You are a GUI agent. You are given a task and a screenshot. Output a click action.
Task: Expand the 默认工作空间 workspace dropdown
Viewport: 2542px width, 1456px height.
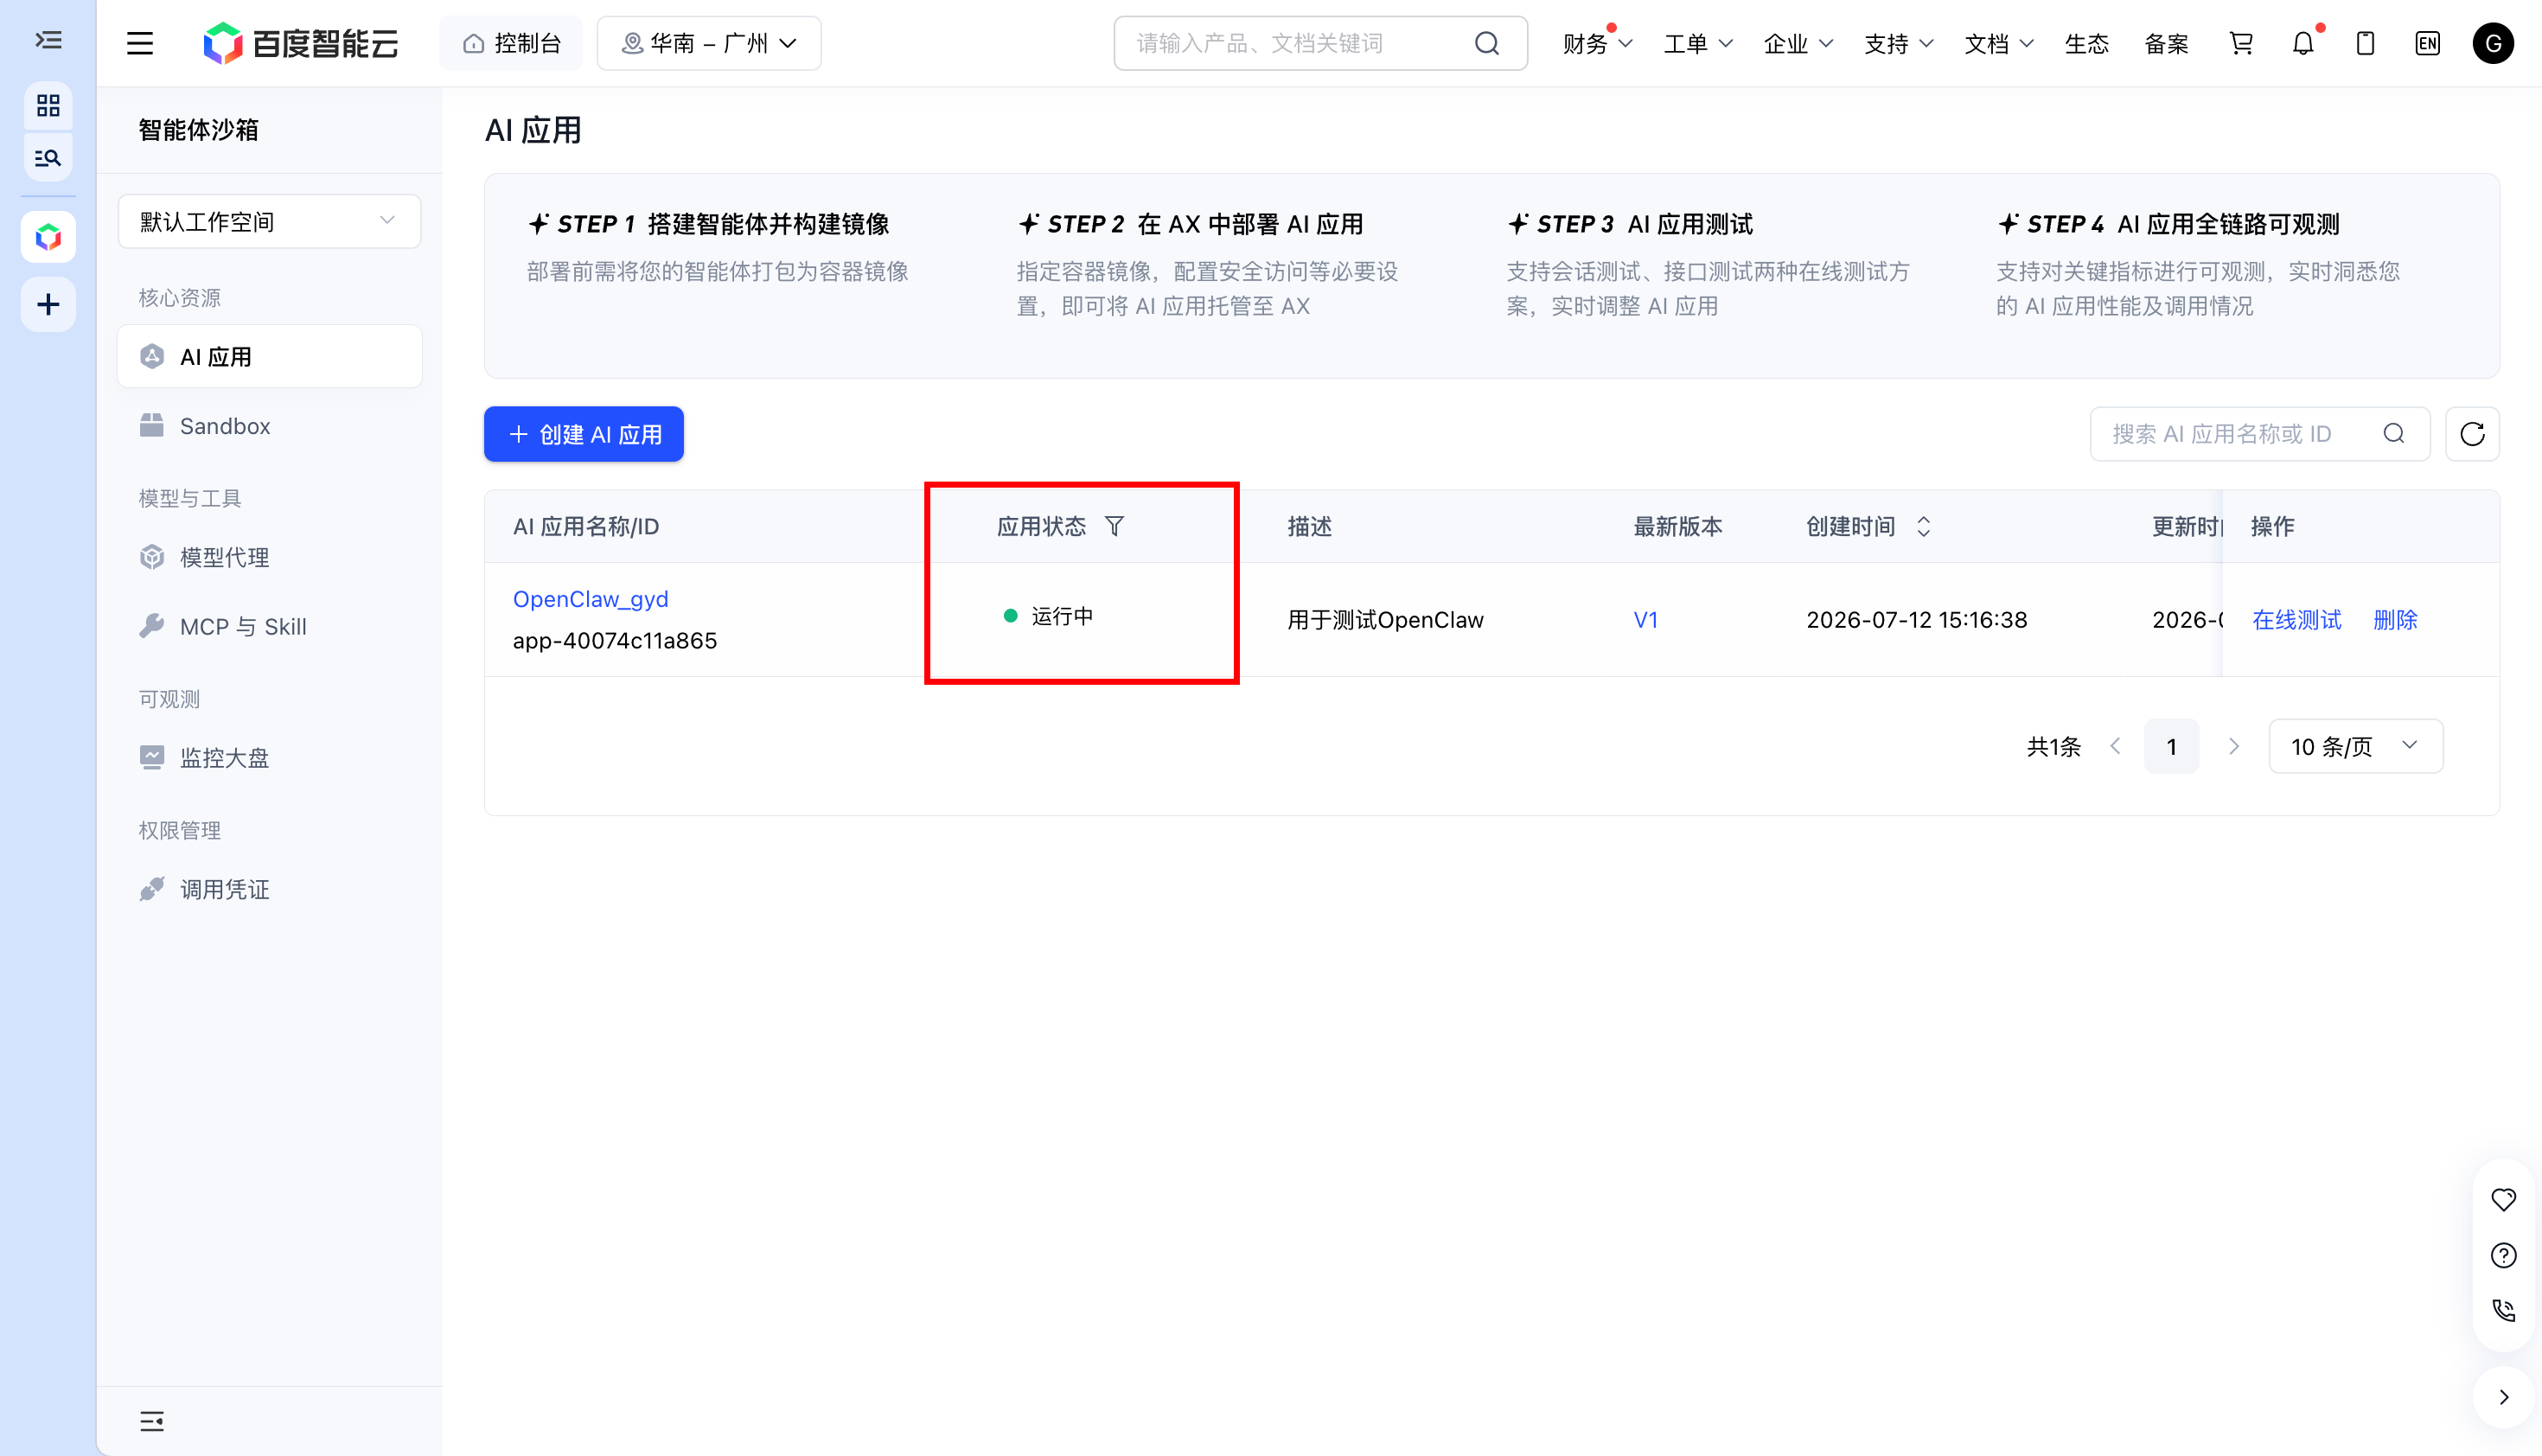pos(269,221)
